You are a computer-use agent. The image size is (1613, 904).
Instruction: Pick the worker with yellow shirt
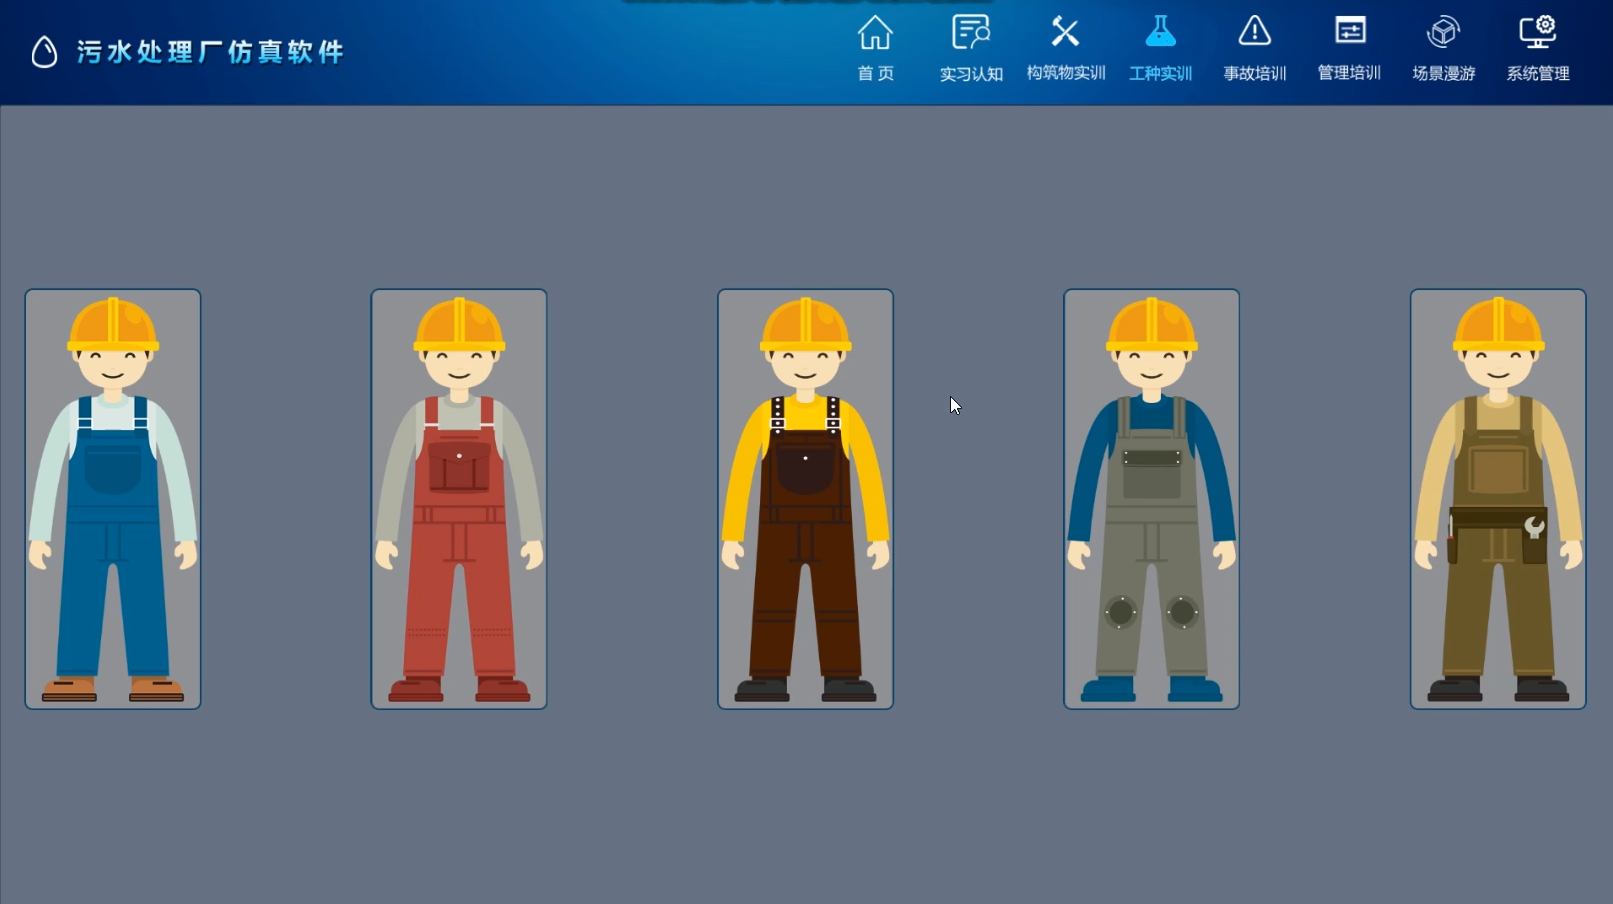[x=805, y=499]
